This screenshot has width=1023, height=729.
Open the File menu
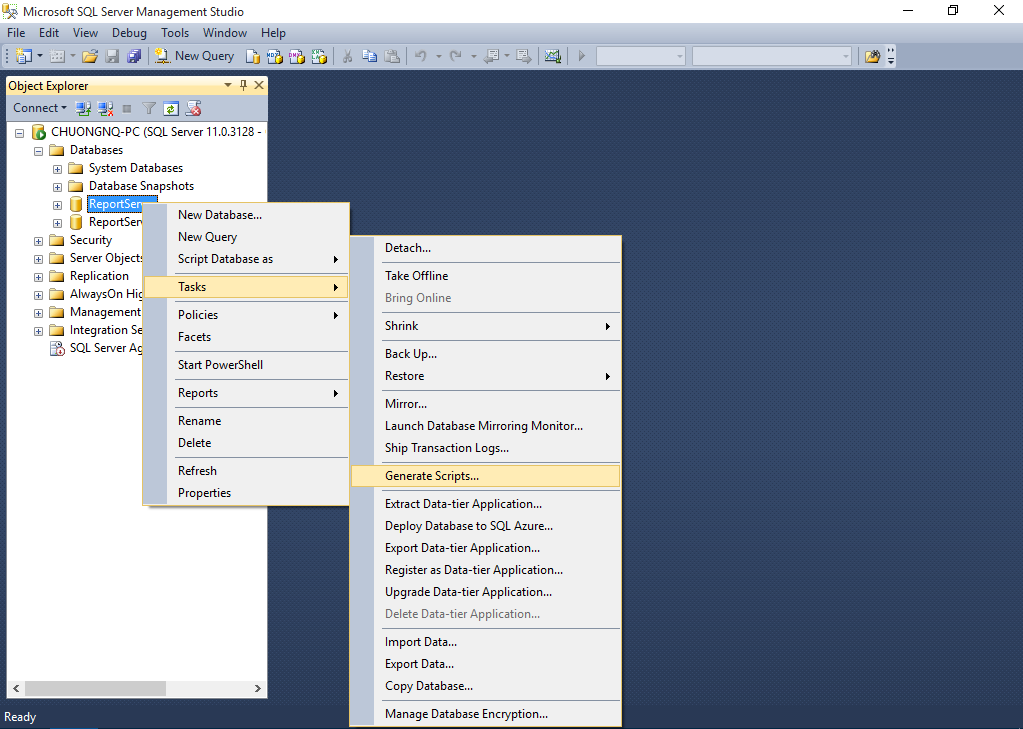pos(16,33)
